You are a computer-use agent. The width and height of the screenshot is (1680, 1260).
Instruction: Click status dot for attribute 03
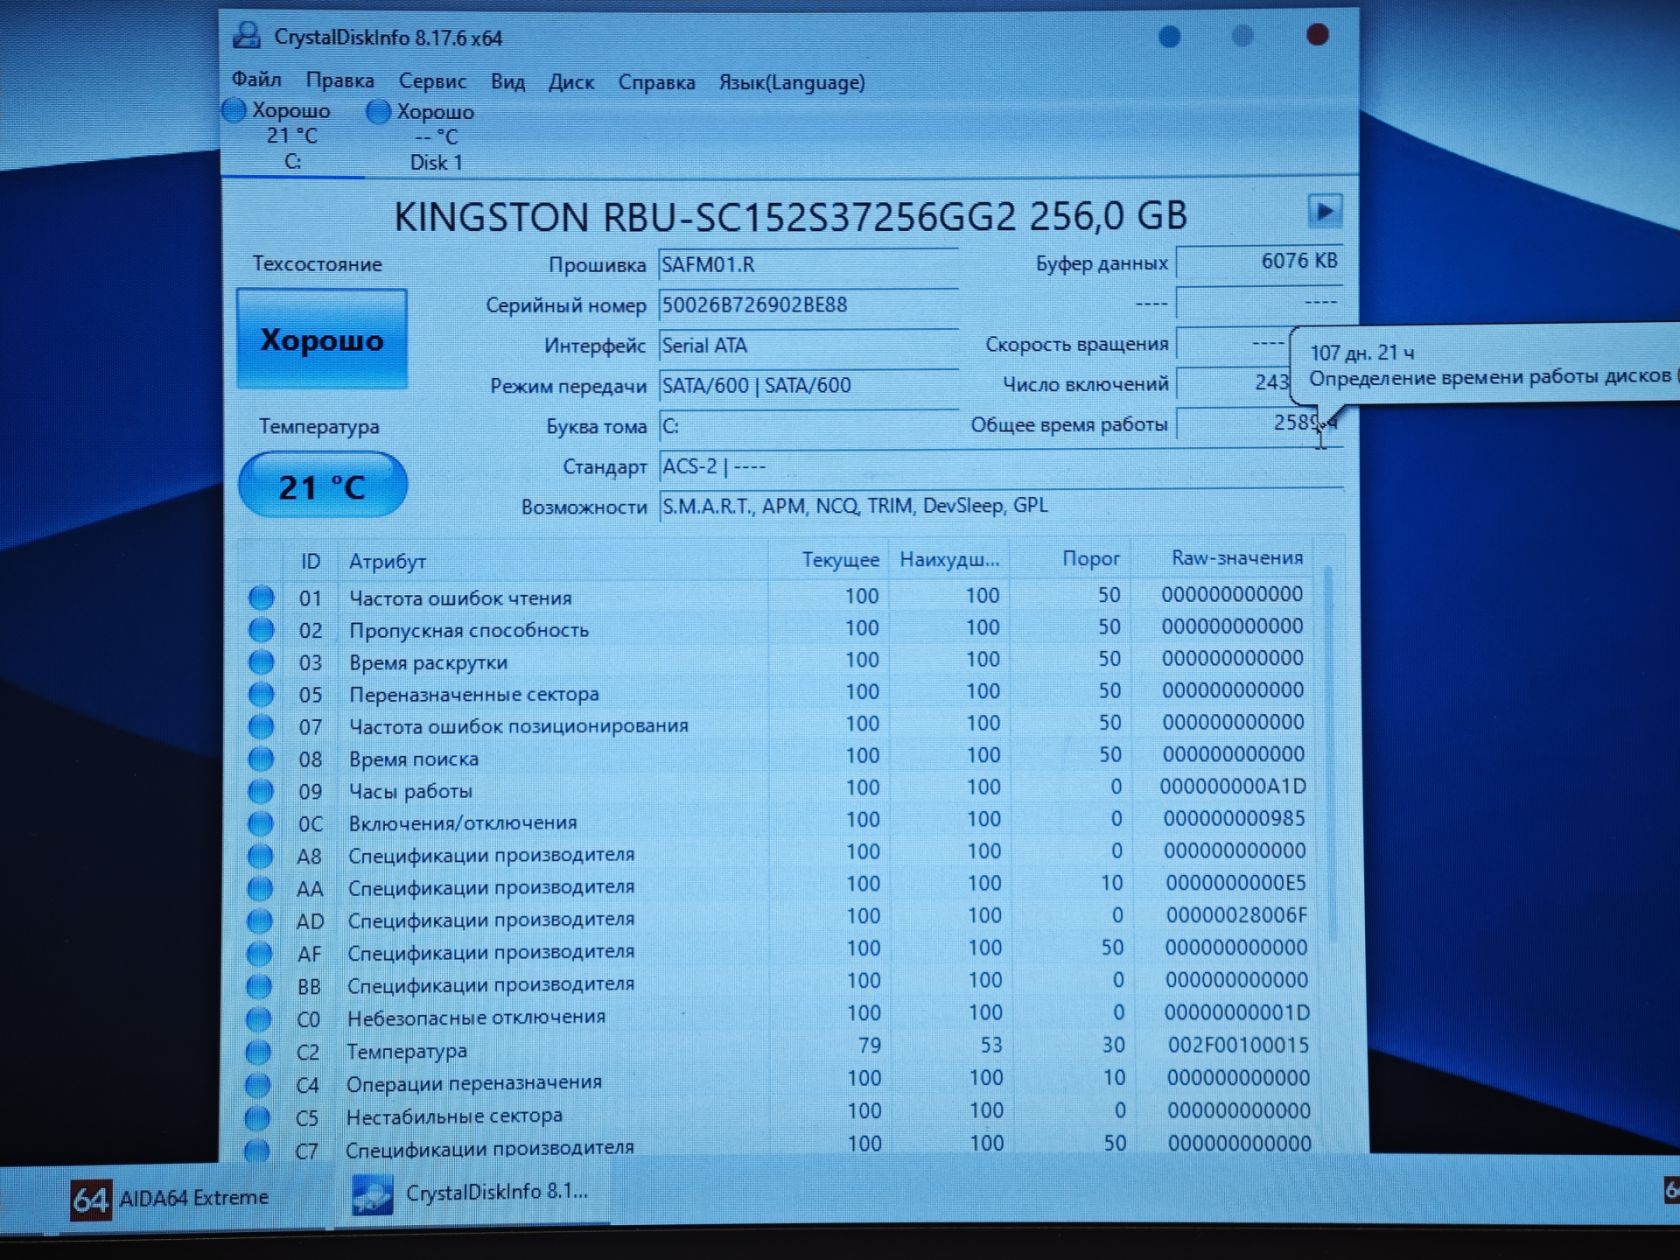[x=261, y=662]
